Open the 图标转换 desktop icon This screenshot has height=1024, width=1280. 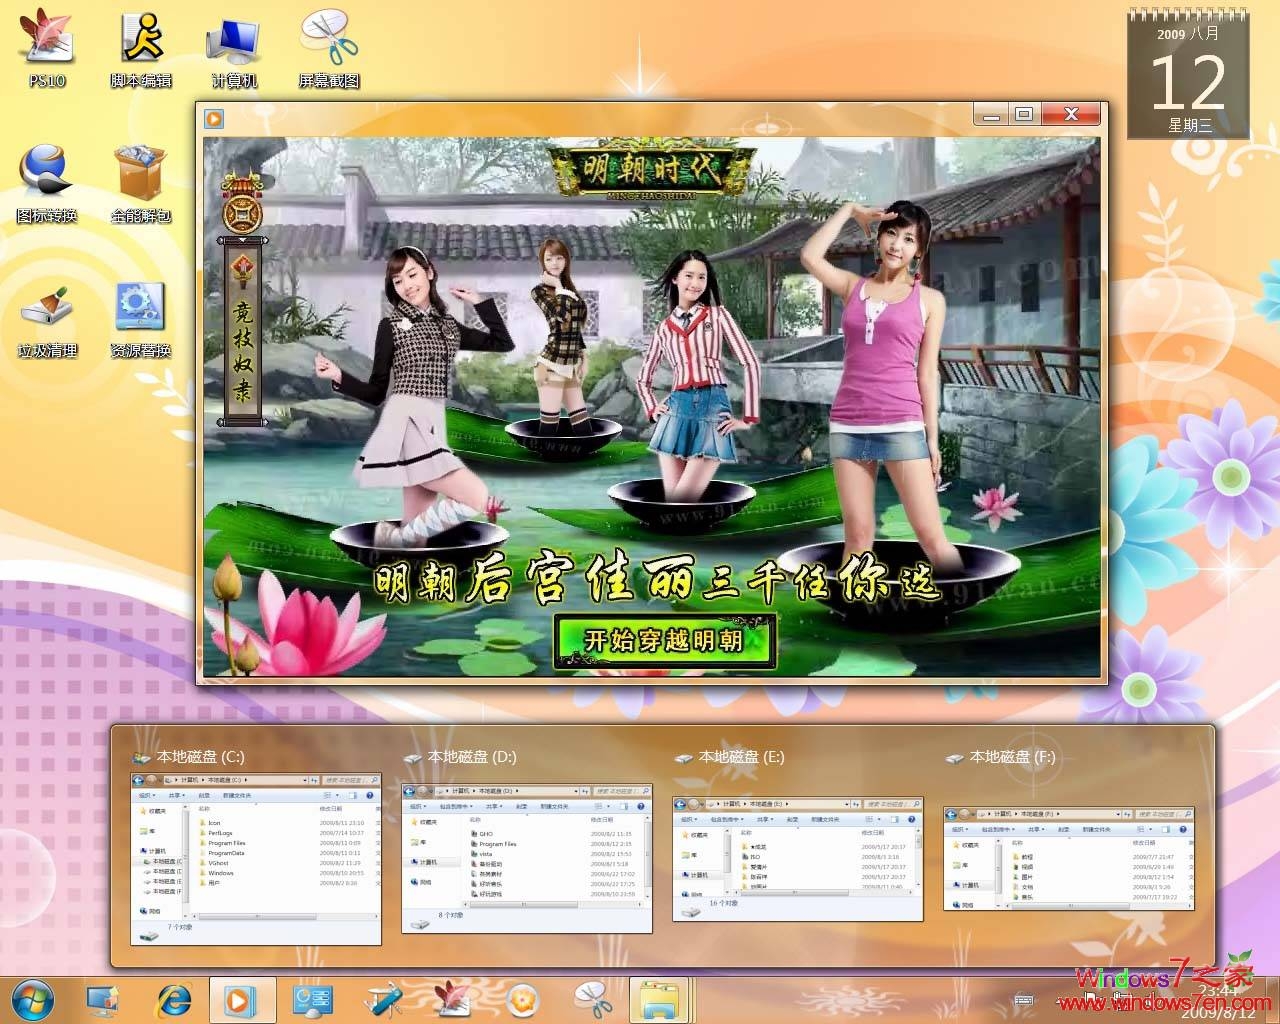46,182
